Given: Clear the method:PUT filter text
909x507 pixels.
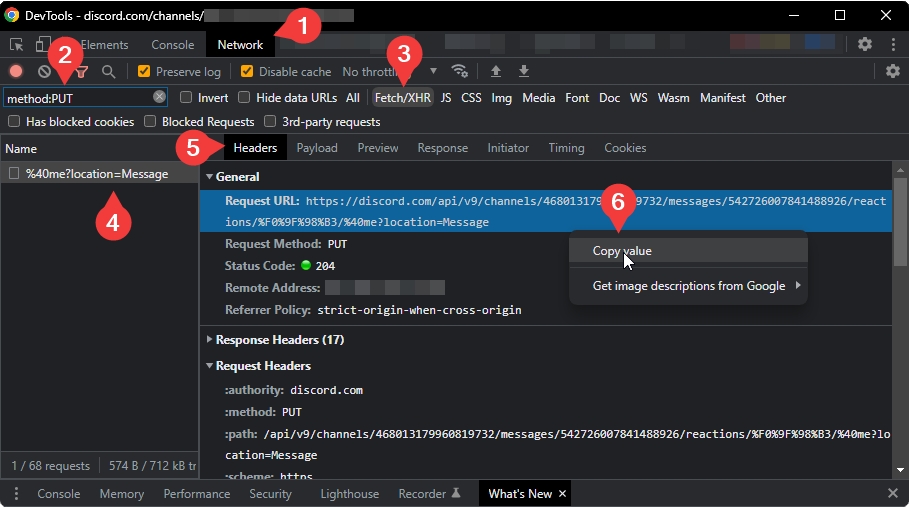Looking at the screenshot, I should [x=159, y=97].
